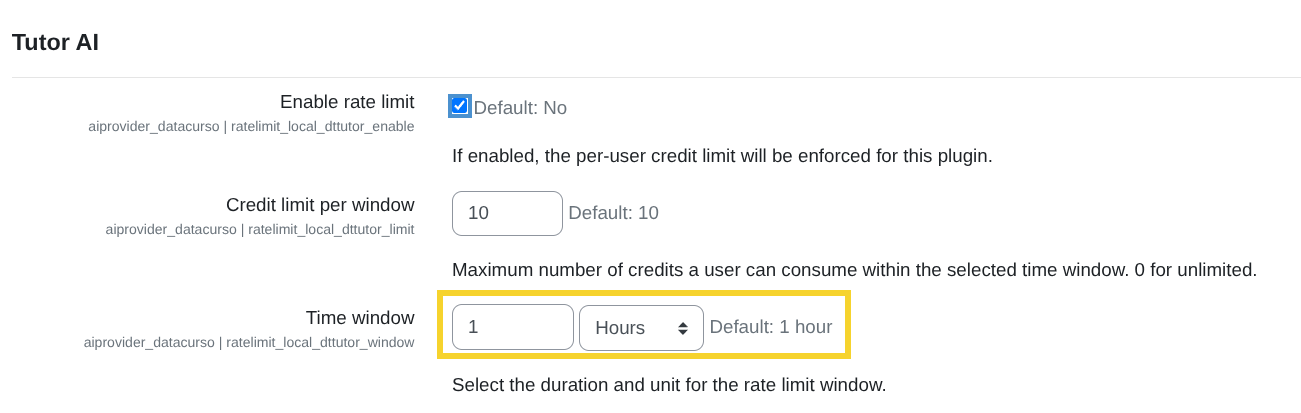Click the "Select the duration and unit" description
The image size is (1301, 413).
(x=669, y=385)
